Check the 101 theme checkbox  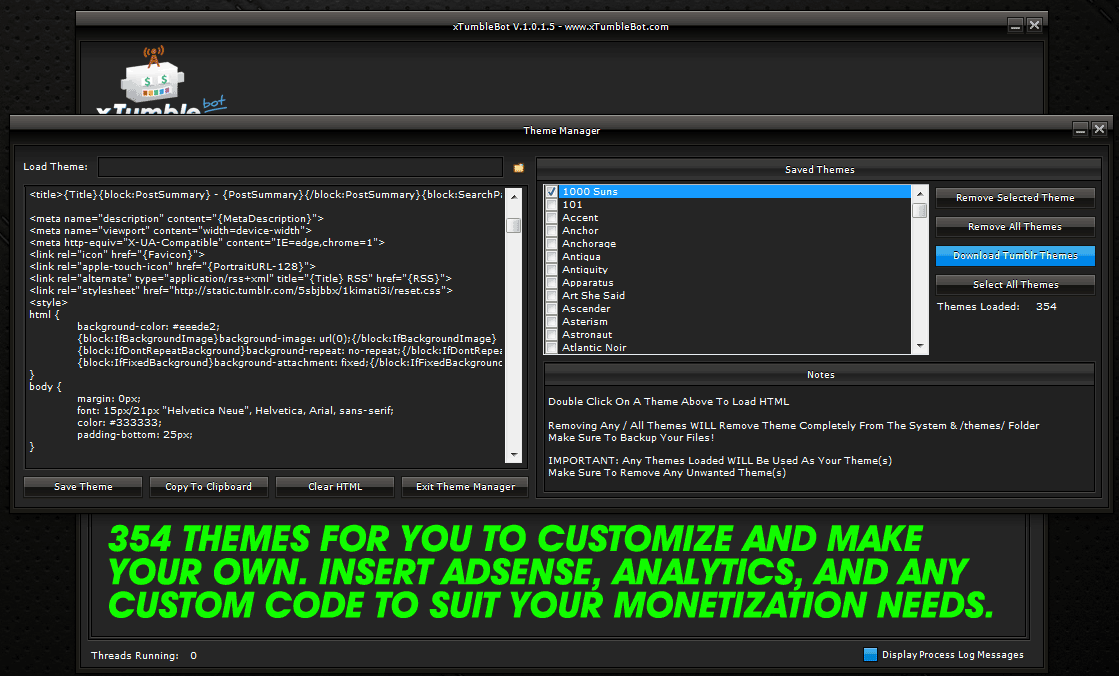551,205
